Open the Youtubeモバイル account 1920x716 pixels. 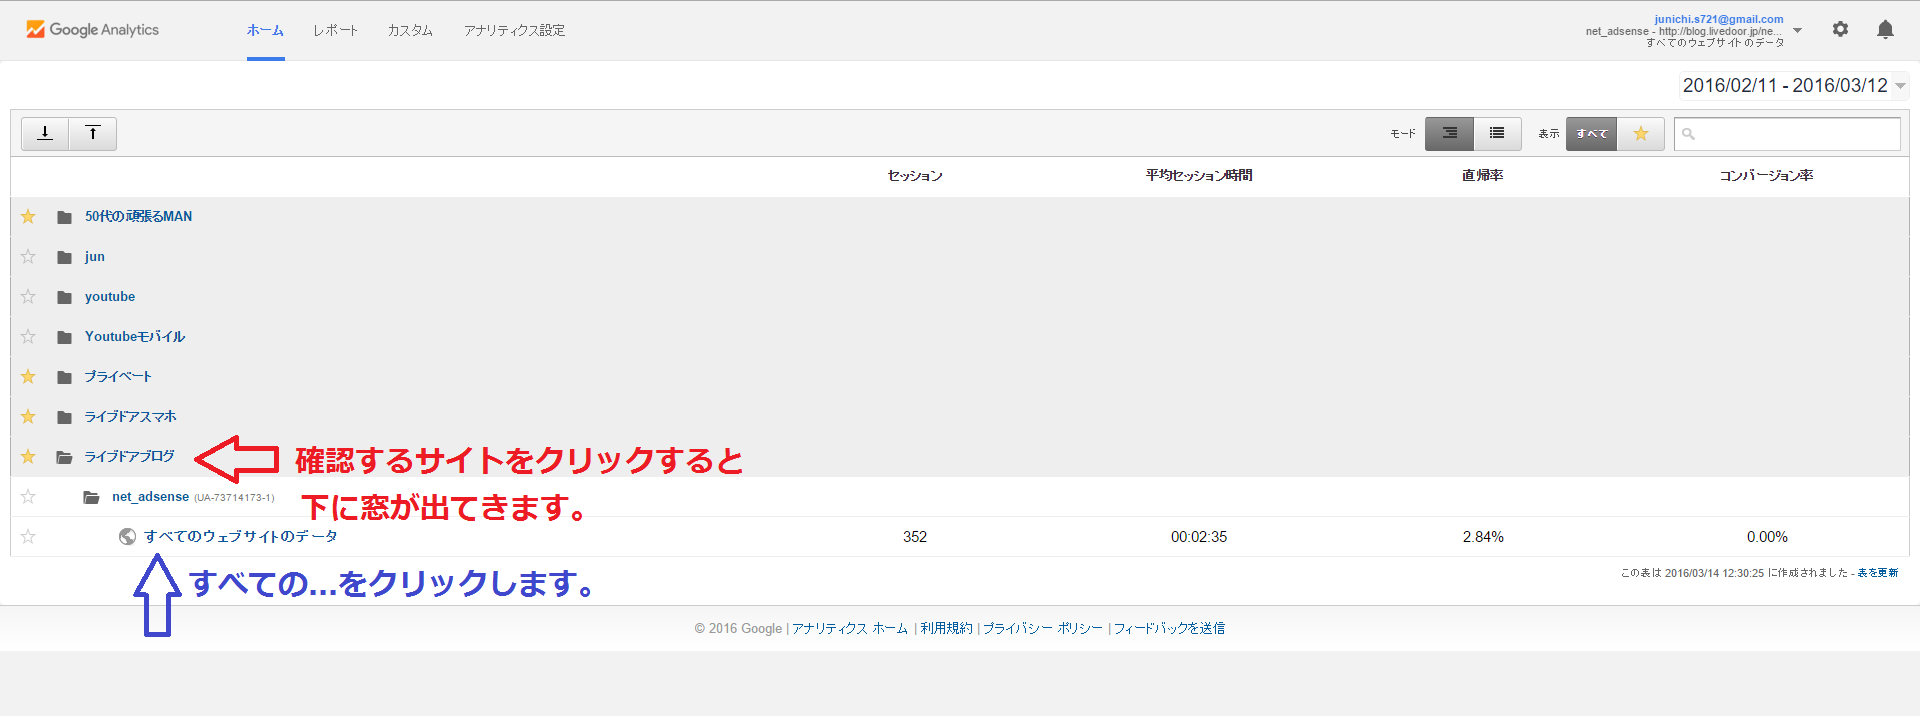click(135, 337)
